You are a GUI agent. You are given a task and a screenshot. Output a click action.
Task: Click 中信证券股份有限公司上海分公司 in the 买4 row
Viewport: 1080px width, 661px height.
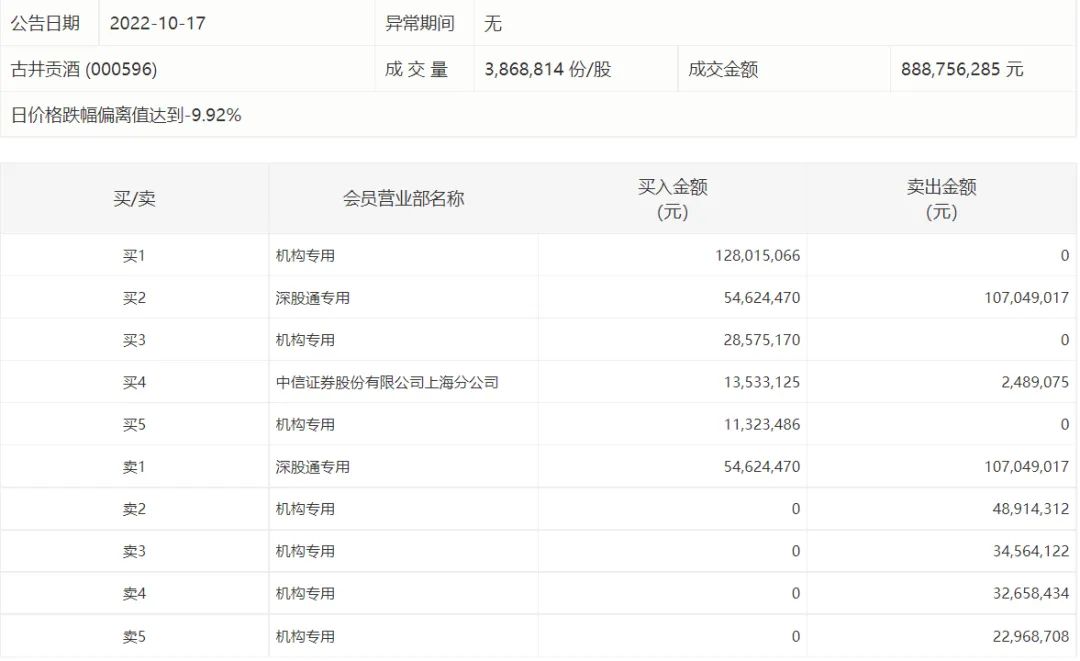[x=387, y=382]
